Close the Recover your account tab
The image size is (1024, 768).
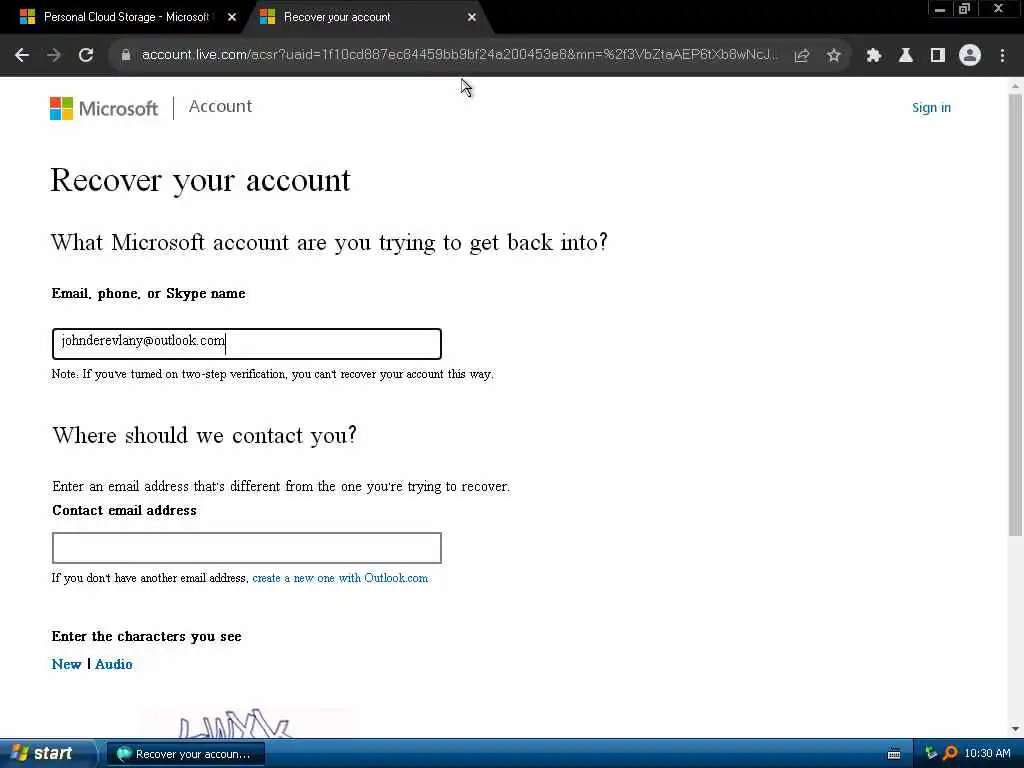pos(472,17)
